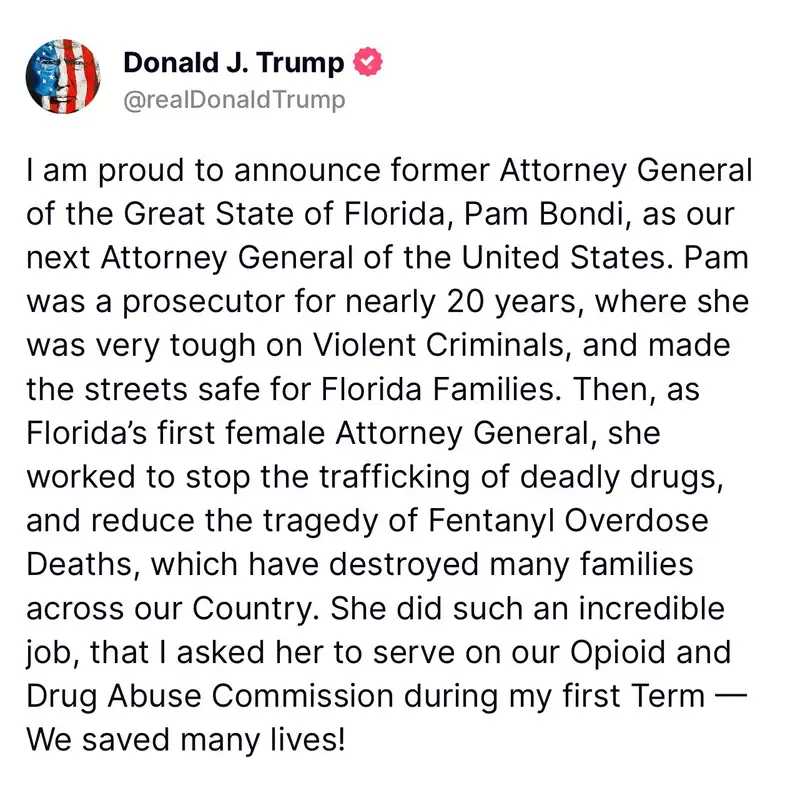This screenshot has width=800, height=789.
Task: Open the @realDonaldTrump handle link
Action: (234, 99)
